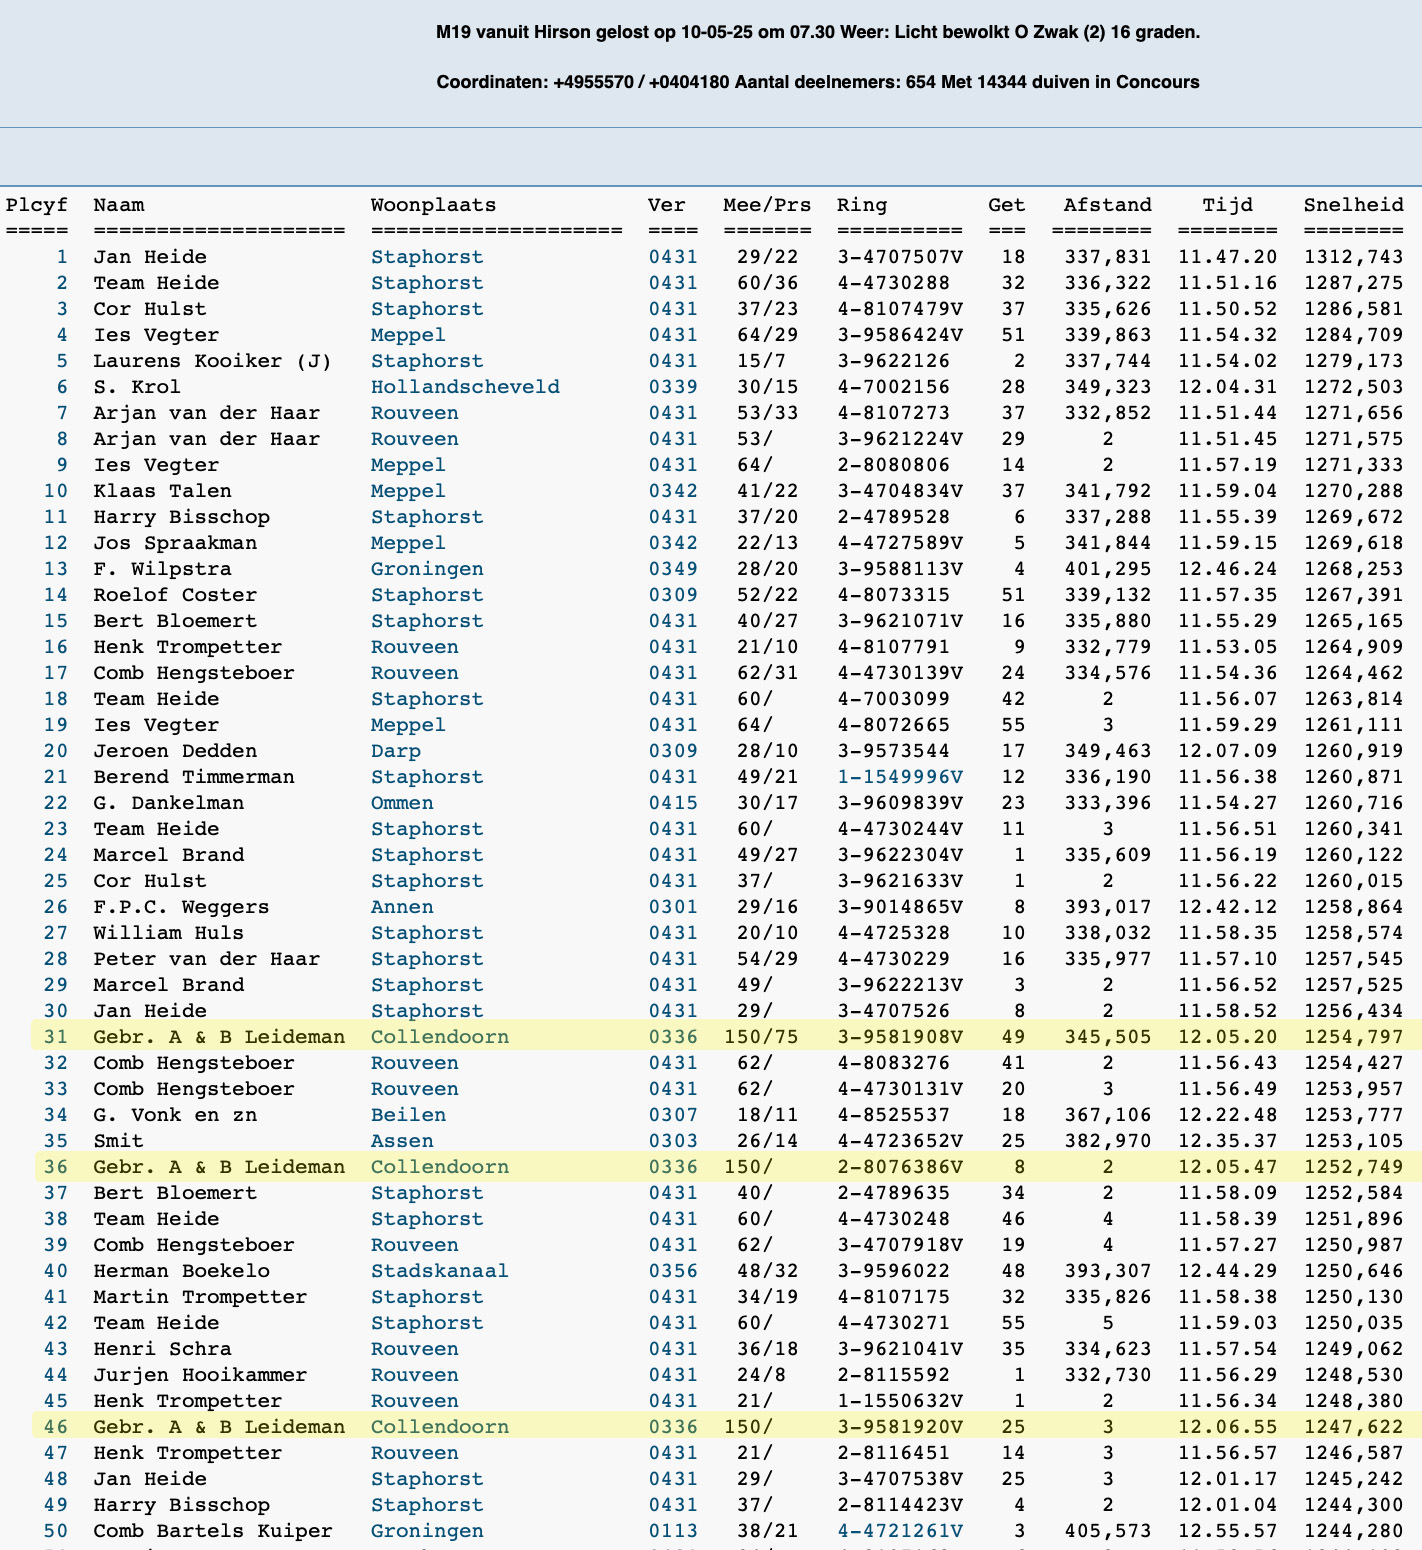Select name Martin Trompetter
This screenshot has width=1422, height=1550.
tap(200, 1297)
